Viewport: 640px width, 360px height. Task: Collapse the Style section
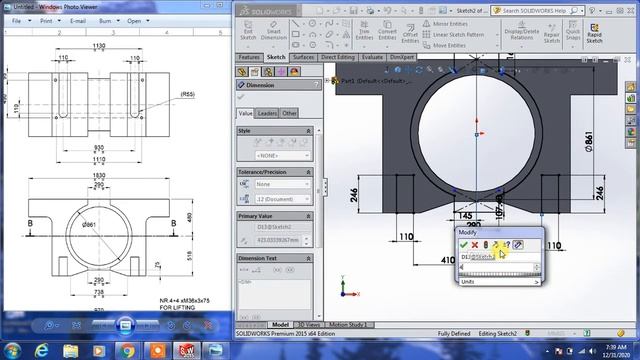point(308,131)
